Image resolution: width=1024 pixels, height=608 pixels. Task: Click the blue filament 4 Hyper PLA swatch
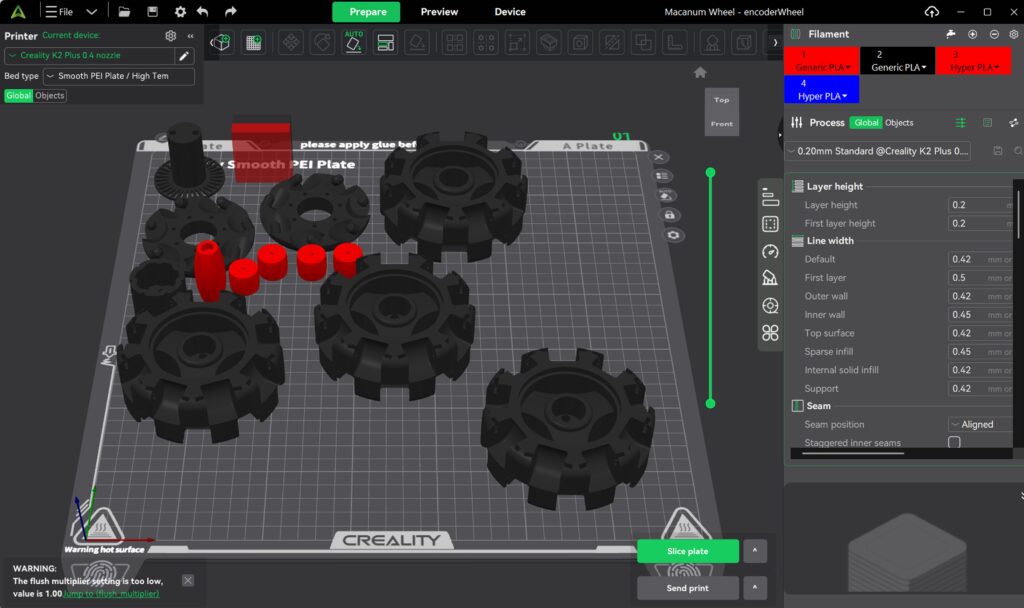tap(823, 90)
